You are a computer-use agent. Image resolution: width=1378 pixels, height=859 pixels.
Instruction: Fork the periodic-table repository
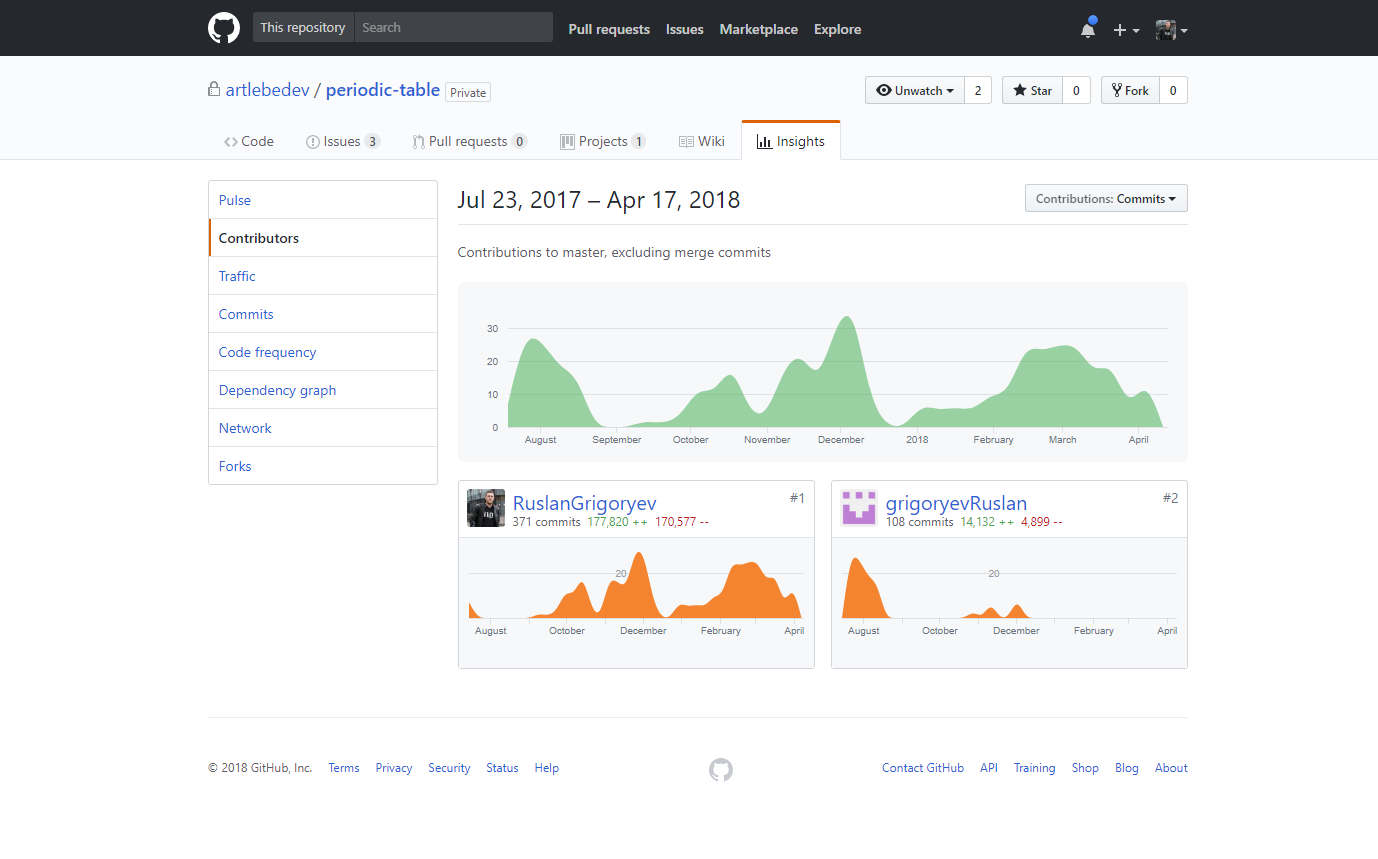(x=1130, y=90)
